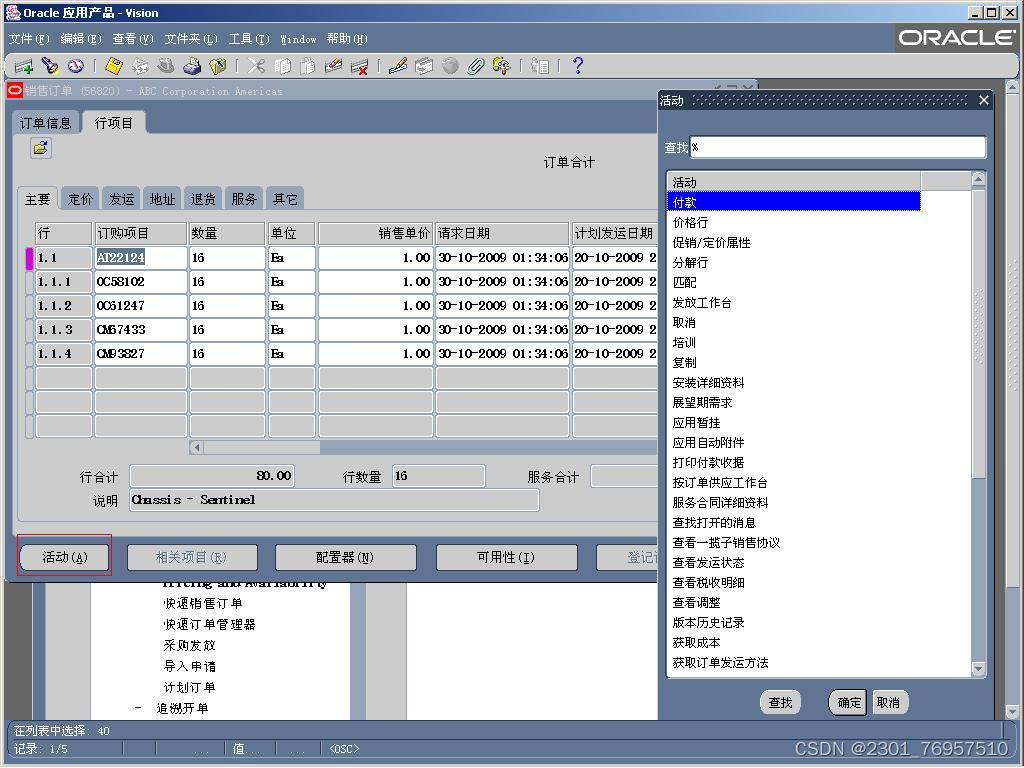Click 取消 button in the 活动 dialog
The image size is (1024, 768).
(888, 703)
